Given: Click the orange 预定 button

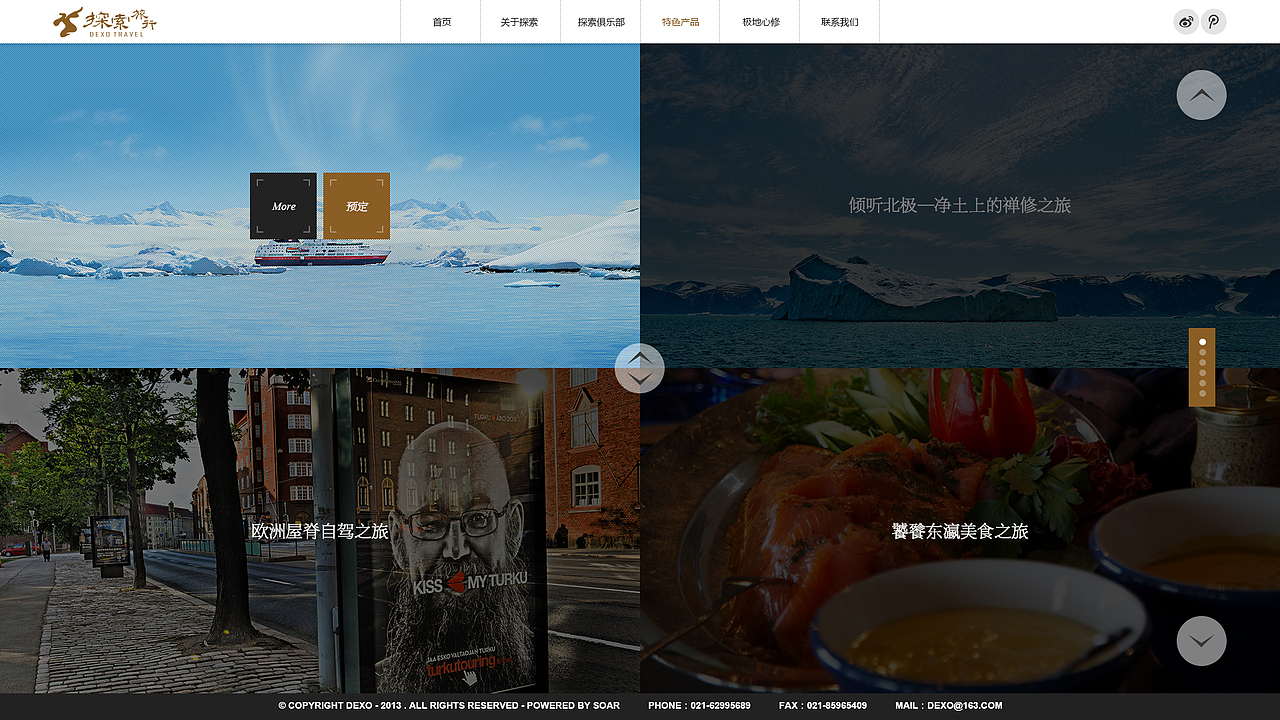Looking at the screenshot, I should point(356,206).
